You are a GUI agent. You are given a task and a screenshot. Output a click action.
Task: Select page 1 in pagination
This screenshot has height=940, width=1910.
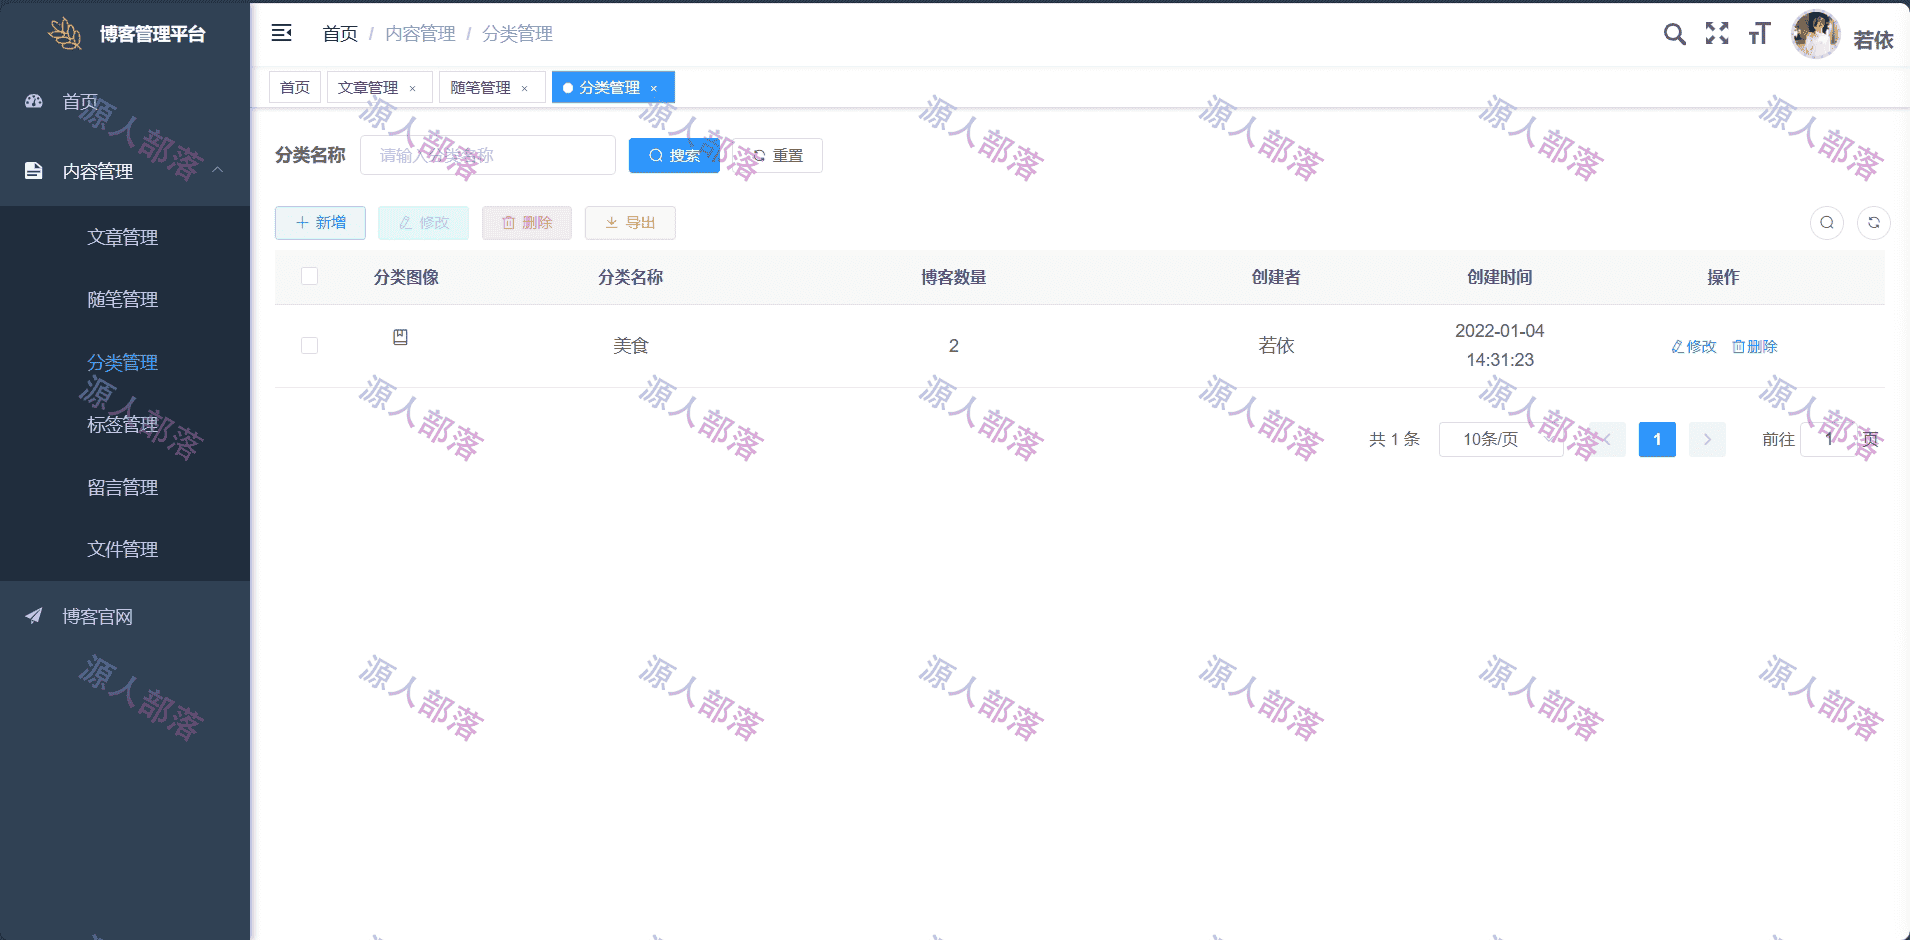pos(1657,439)
